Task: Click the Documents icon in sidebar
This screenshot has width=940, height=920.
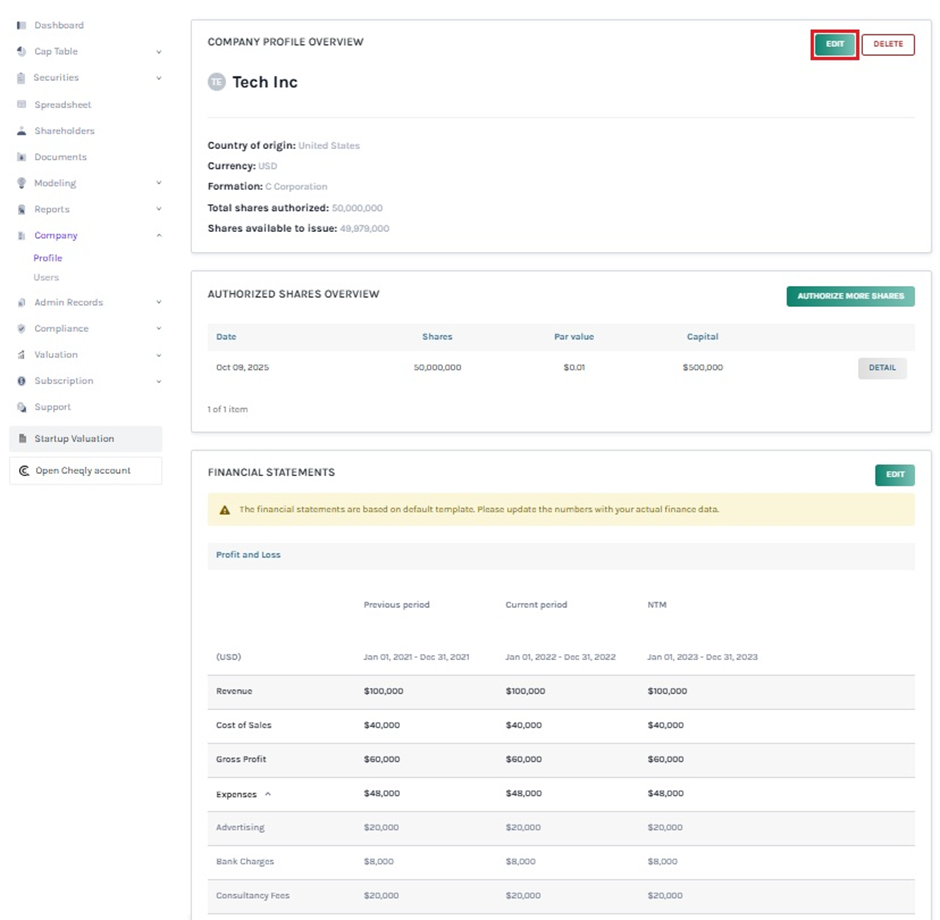Action: [x=21, y=157]
